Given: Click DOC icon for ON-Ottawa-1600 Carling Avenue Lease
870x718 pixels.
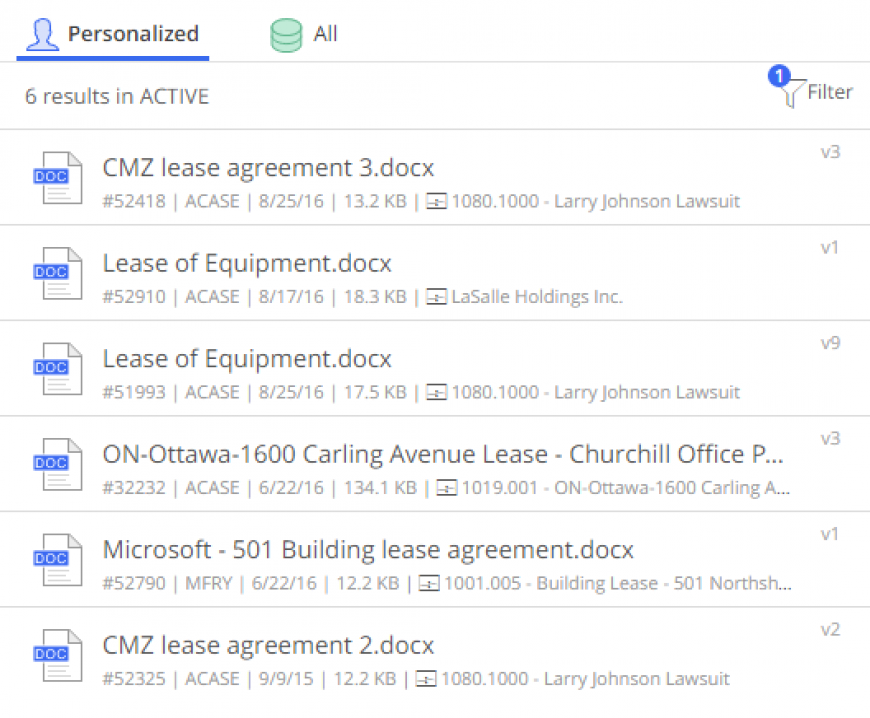Looking at the screenshot, I should [57, 464].
